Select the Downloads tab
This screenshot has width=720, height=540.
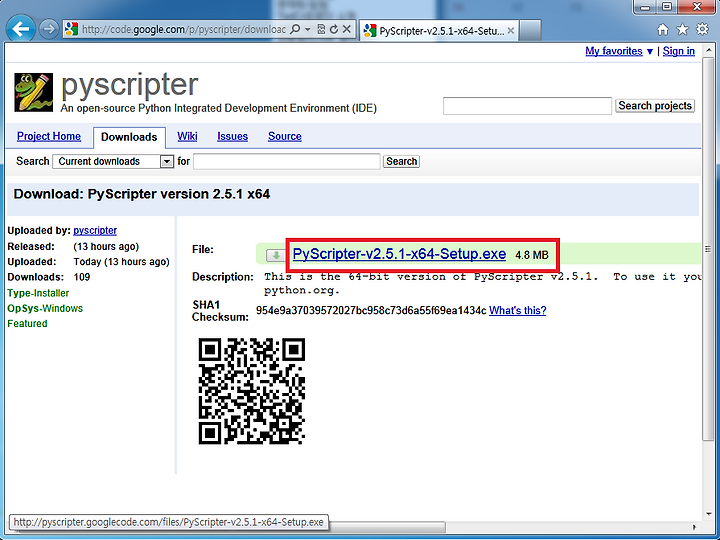pyautogui.click(x=129, y=137)
